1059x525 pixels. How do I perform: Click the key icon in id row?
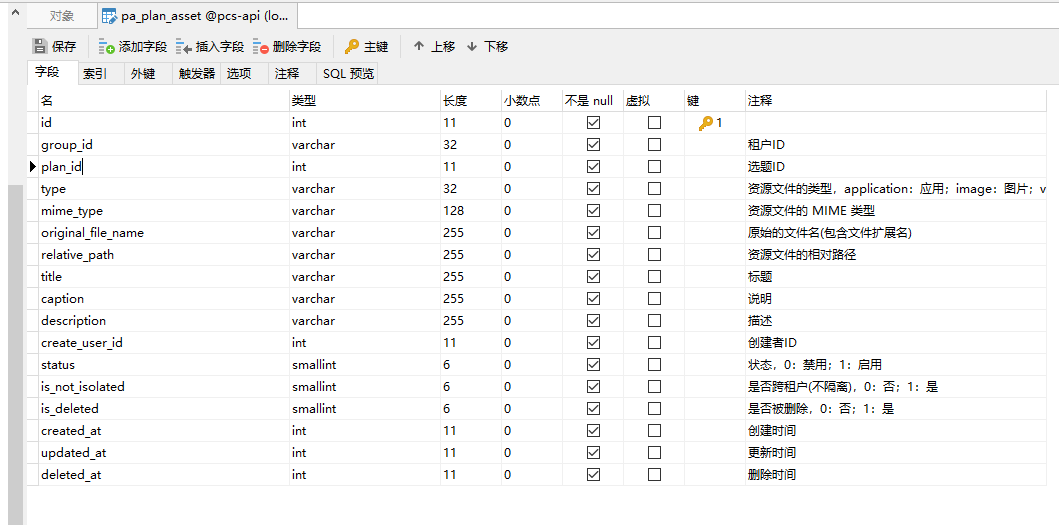pyautogui.click(x=706, y=123)
